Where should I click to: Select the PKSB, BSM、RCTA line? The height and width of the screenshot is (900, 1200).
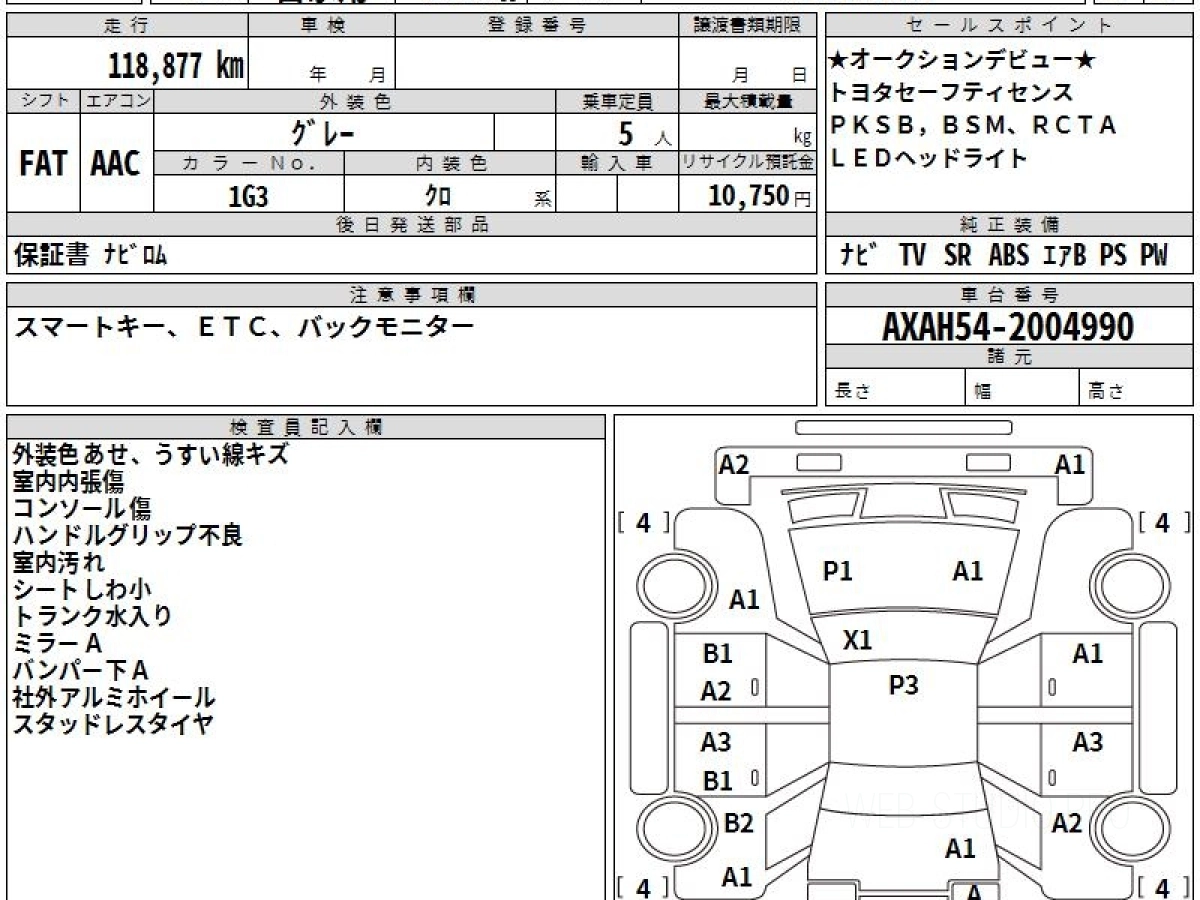[x=973, y=125]
